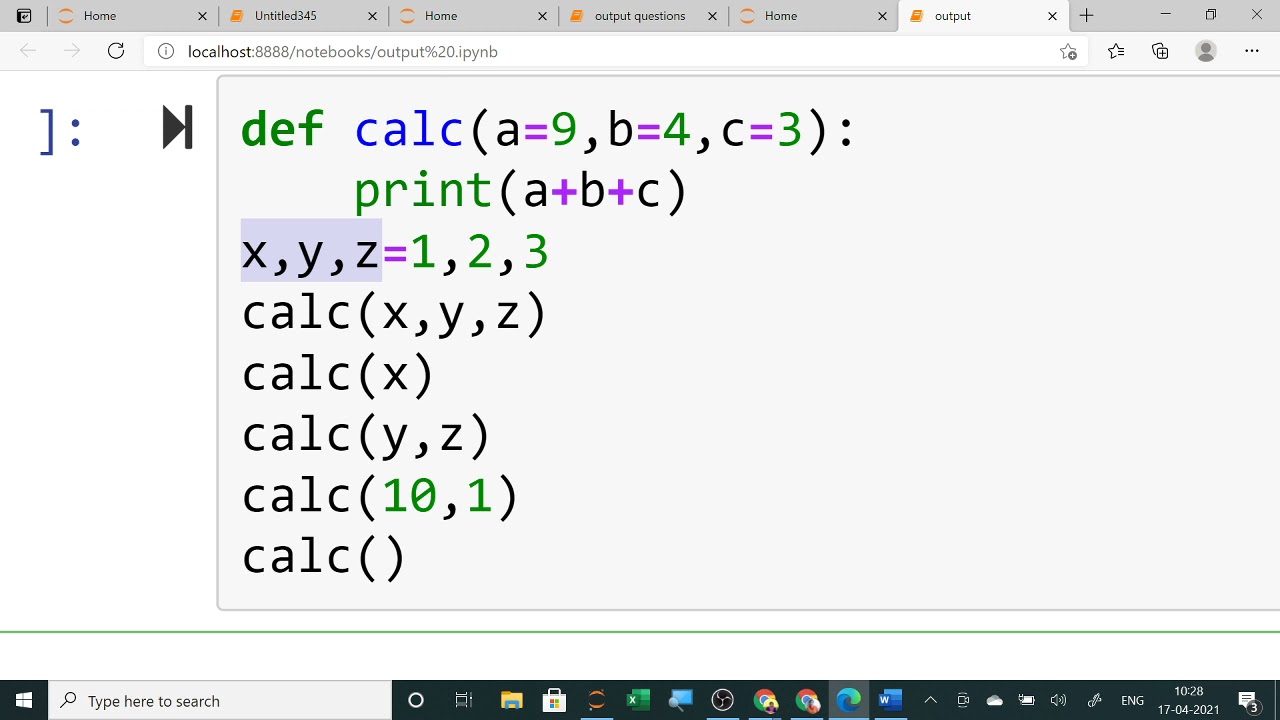Run the cell with the run icon
1280x720 pixels.
point(177,128)
